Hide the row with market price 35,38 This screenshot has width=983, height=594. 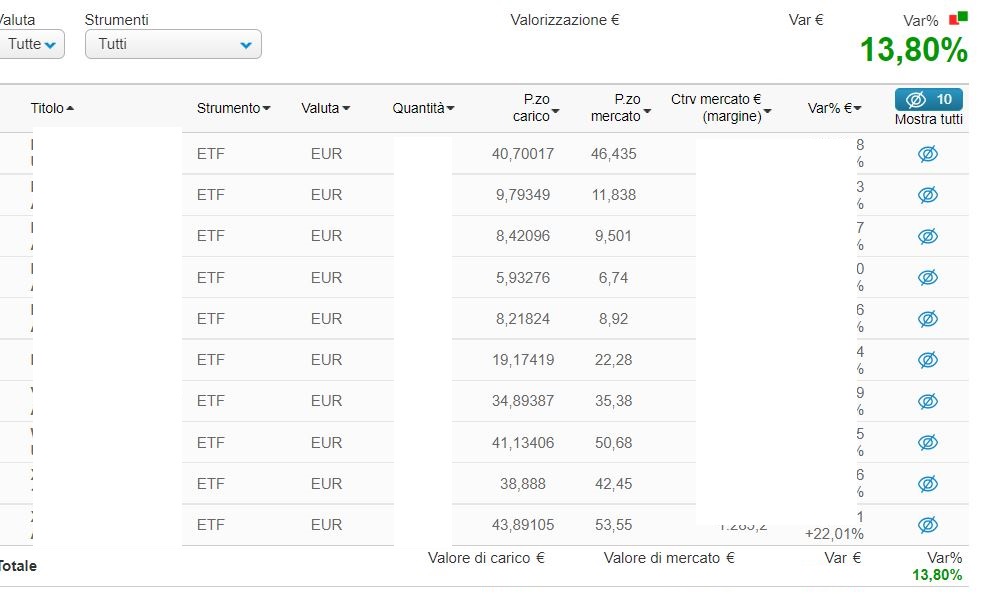point(928,401)
